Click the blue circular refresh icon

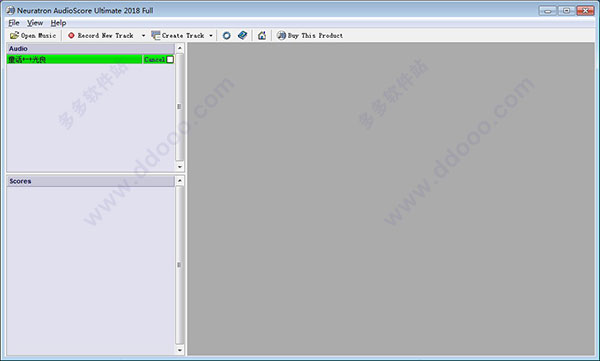[x=227, y=36]
